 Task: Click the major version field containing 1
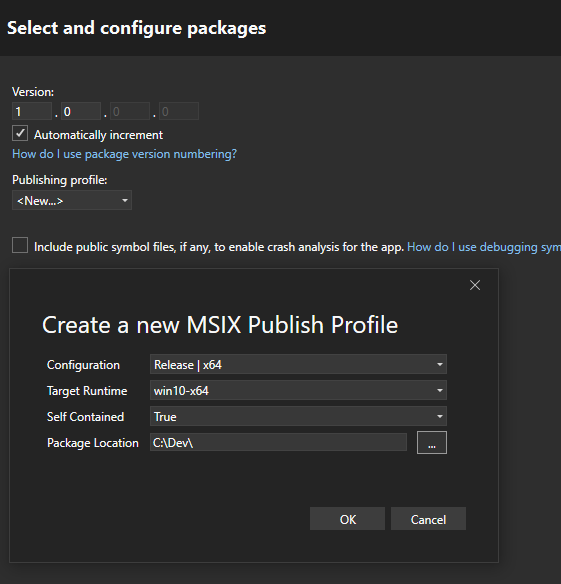pos(32,111)
